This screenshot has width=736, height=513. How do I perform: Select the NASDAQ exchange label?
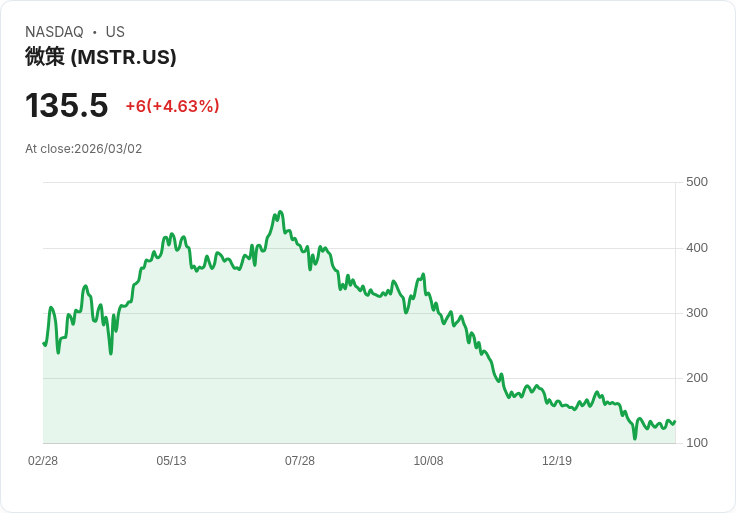coord(54,32)
